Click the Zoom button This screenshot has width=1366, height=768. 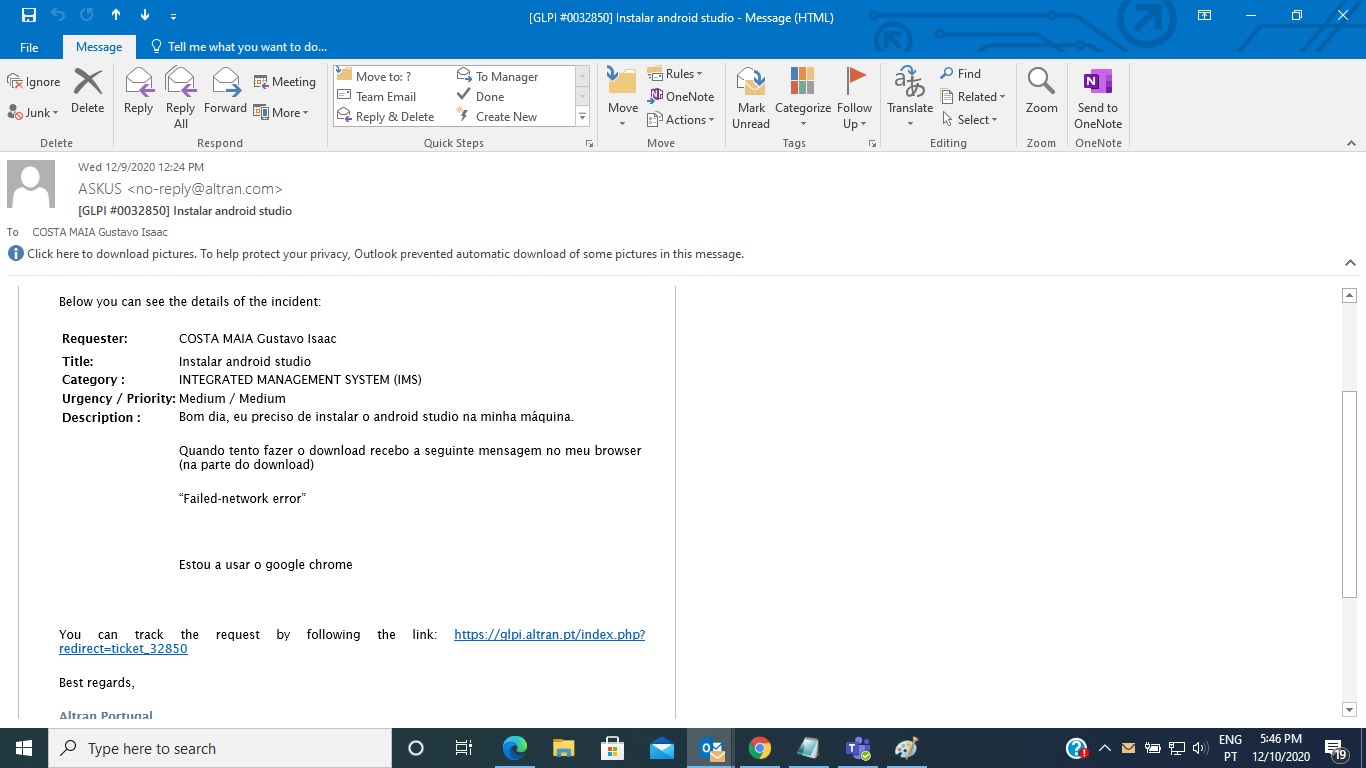coord(1041,92)
